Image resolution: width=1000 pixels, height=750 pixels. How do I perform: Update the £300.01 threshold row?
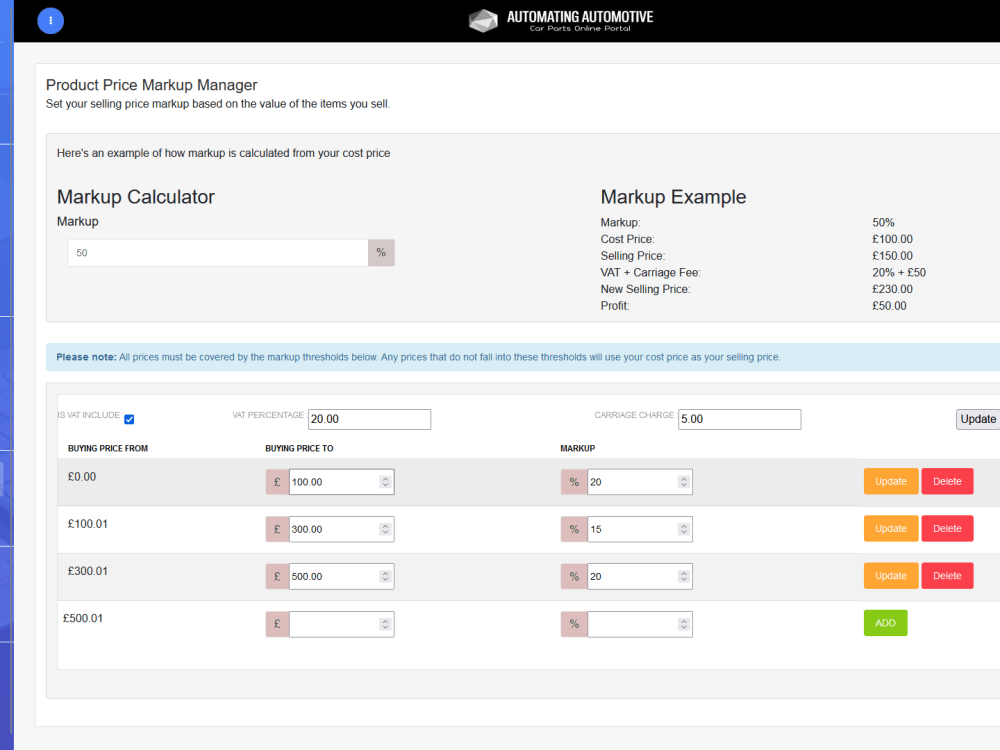[891, 576]
